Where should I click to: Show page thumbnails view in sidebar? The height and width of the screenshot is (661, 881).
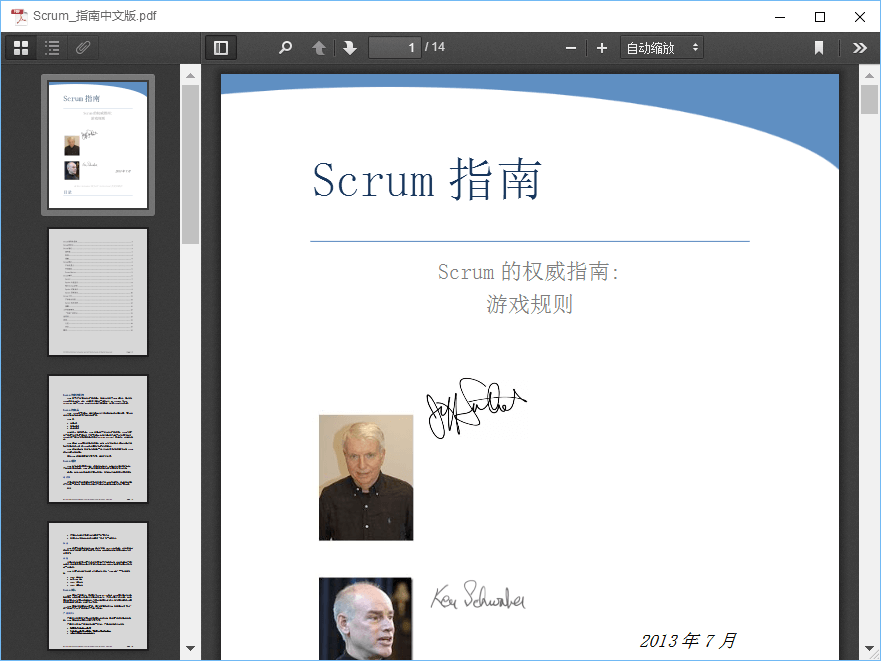click(x=21, y=48)
